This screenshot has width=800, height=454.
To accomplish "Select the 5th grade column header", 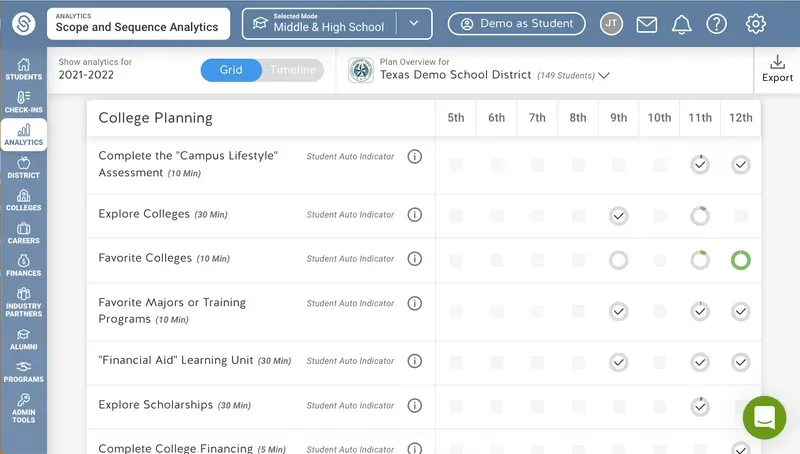I will pyautogui.click(x=456, y=118).
